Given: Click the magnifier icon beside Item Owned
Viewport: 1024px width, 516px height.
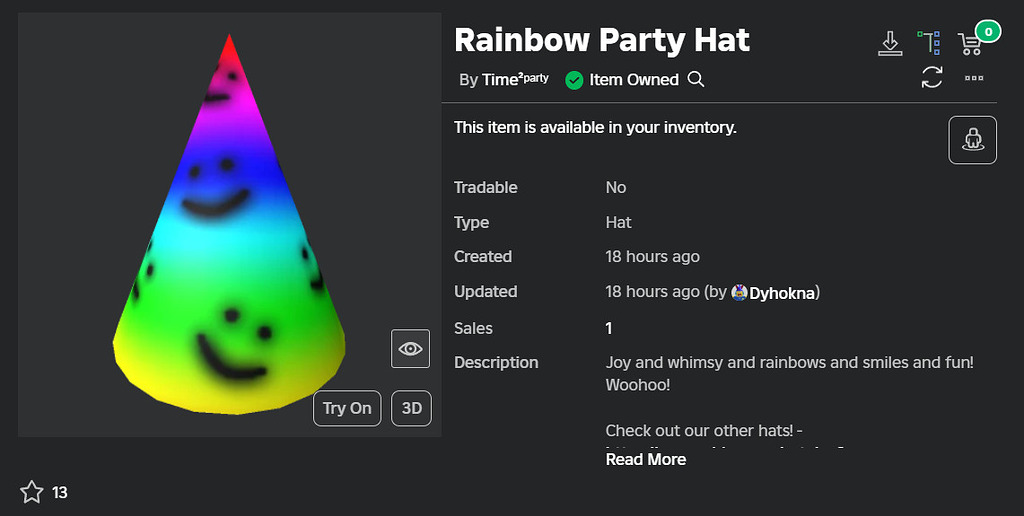Looking at the screenshot, I should pos(696,80).
